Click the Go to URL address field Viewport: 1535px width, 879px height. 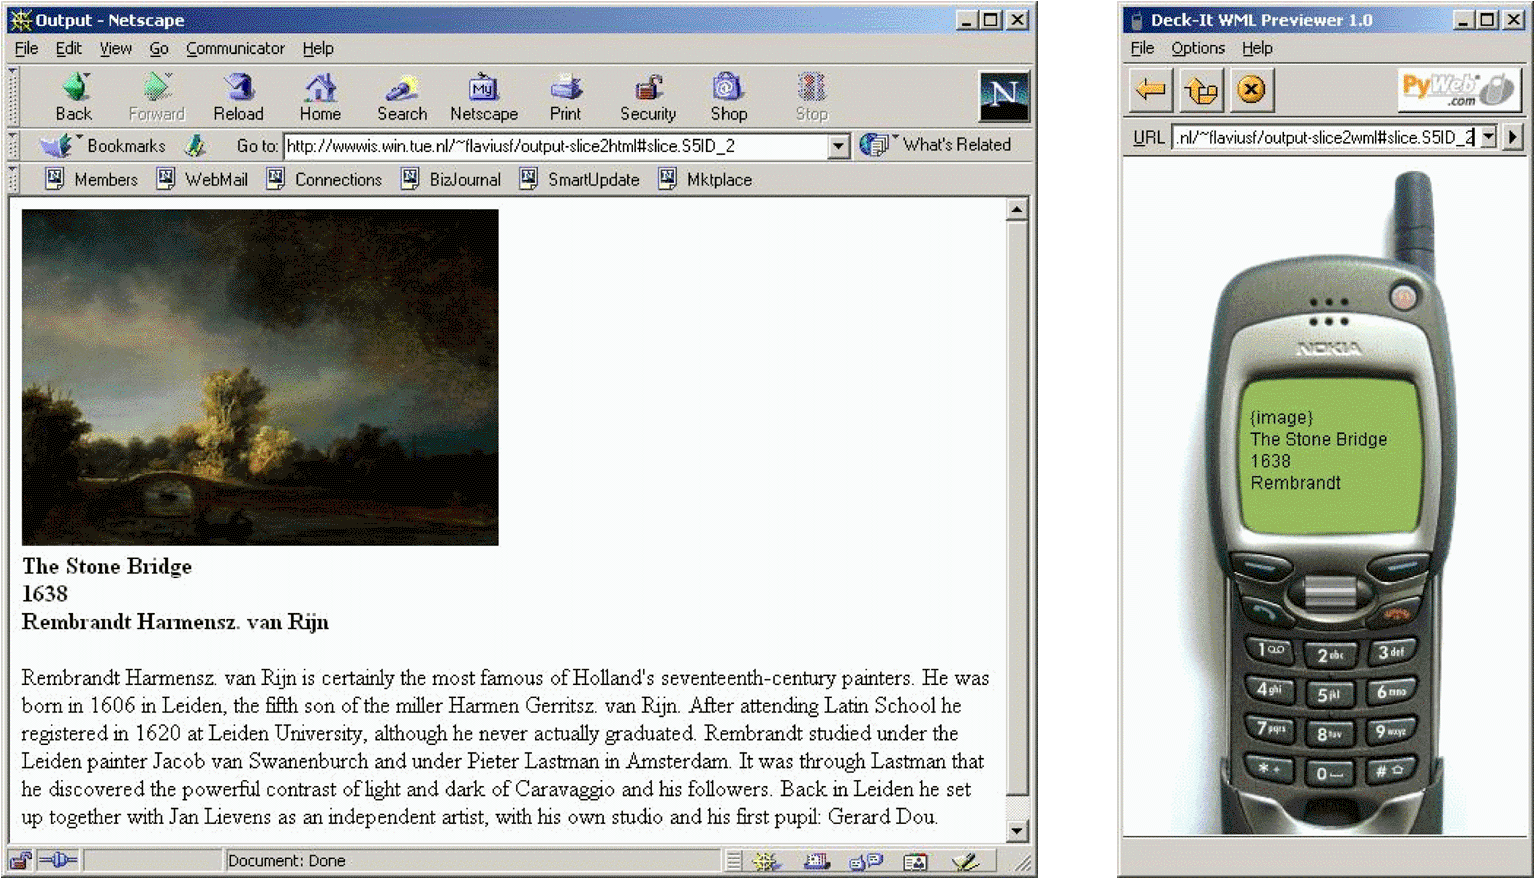click(555, 146)
